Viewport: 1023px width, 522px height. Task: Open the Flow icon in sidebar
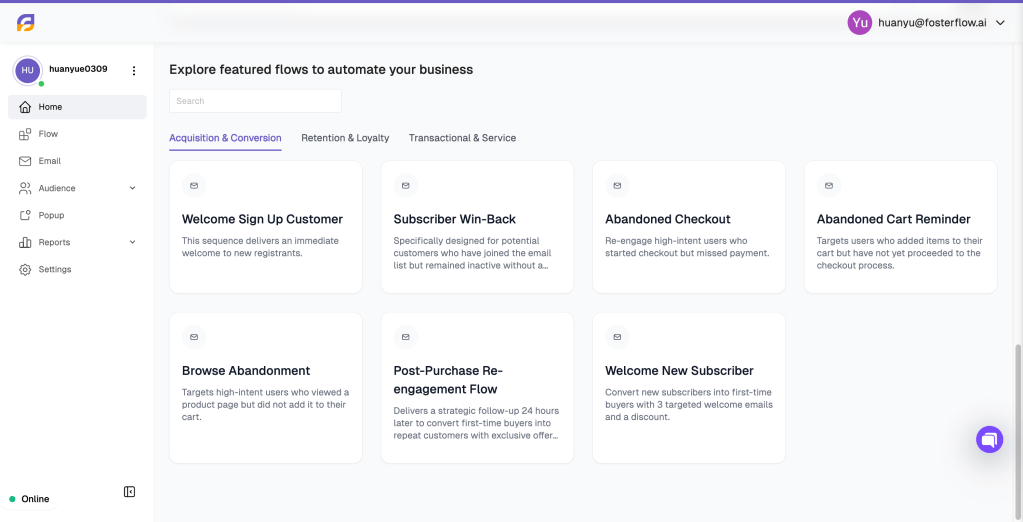click(25, 134)
